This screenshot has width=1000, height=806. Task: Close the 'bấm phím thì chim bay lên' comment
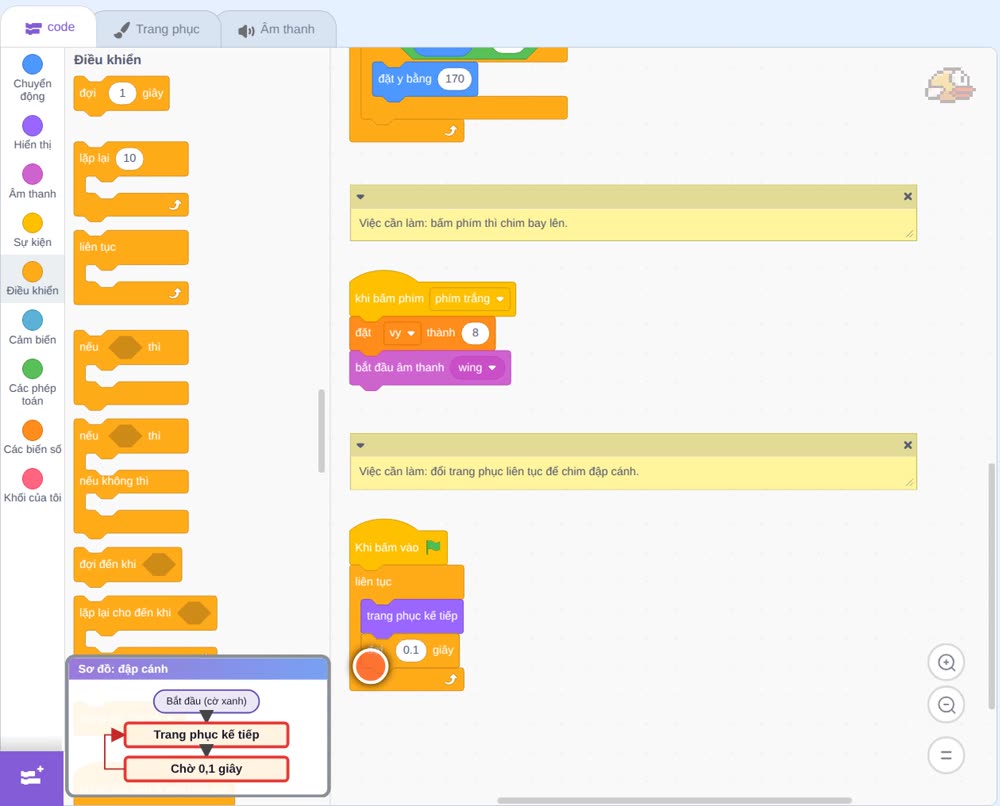pos(908,196)
